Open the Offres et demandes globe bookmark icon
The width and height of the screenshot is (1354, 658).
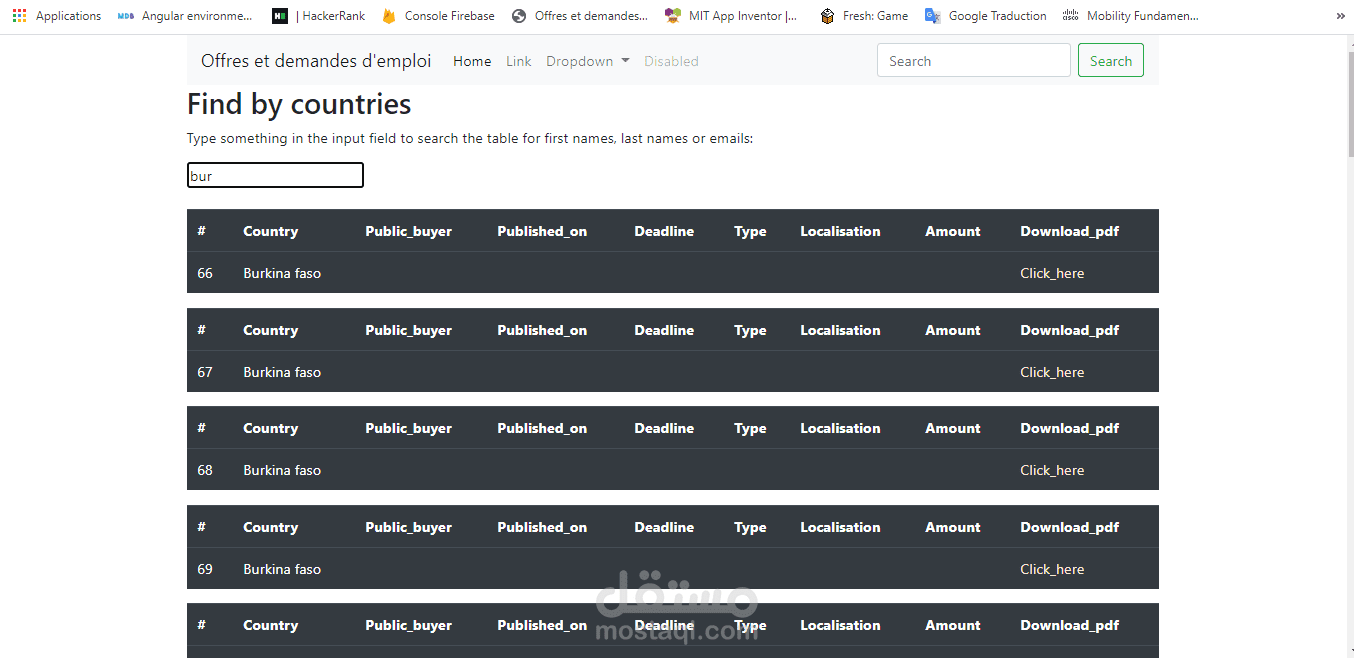[518, 16]
